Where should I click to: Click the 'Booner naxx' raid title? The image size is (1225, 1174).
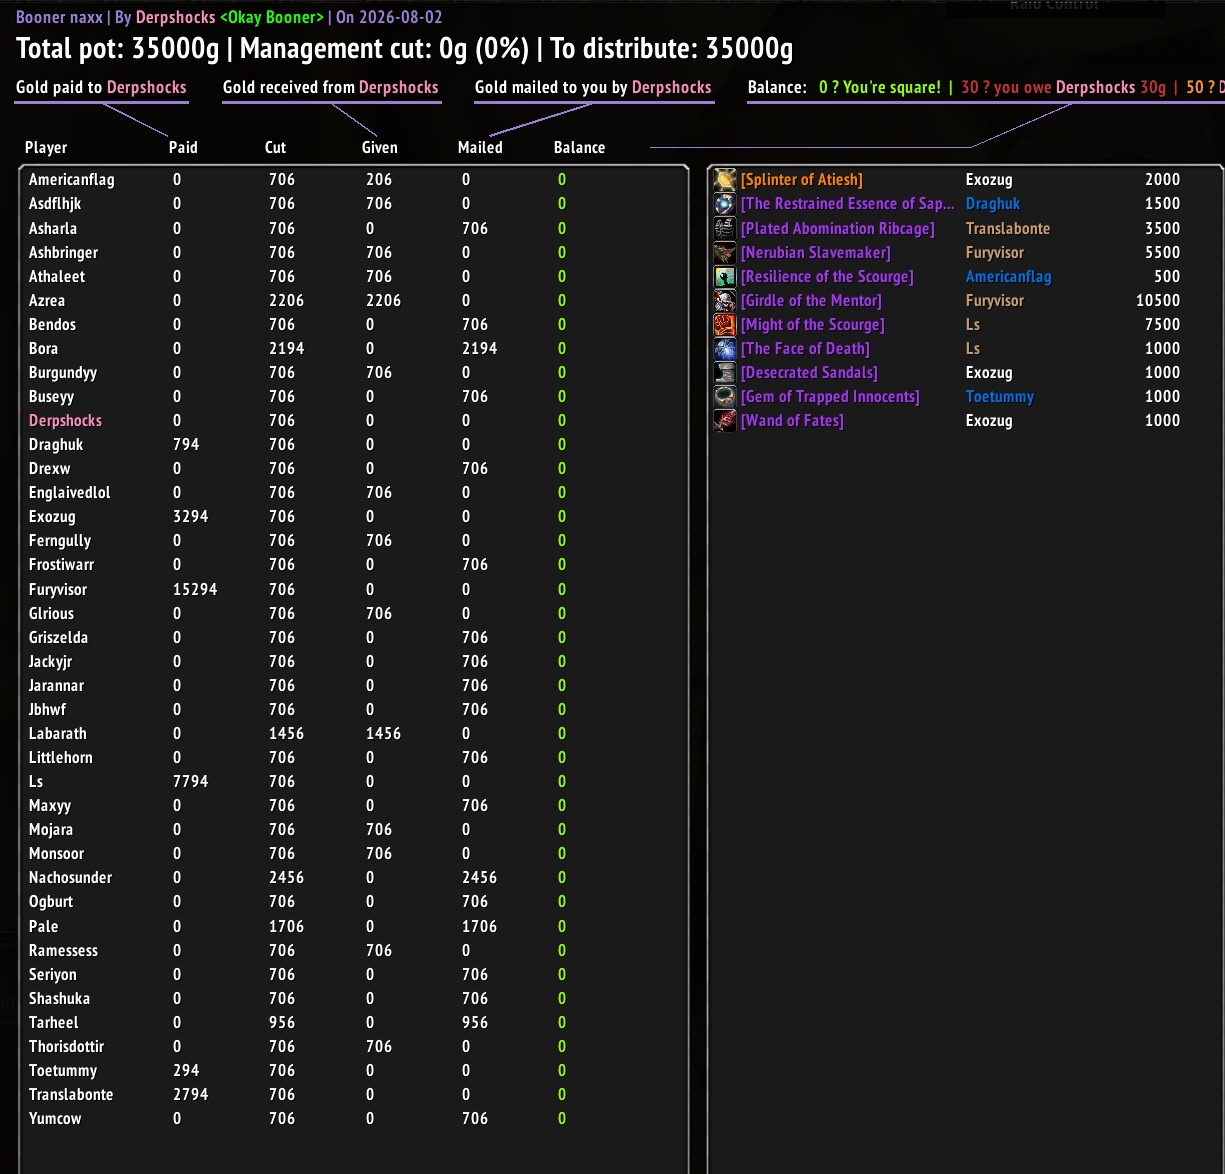pyautogui.click(x=59, y=17)
